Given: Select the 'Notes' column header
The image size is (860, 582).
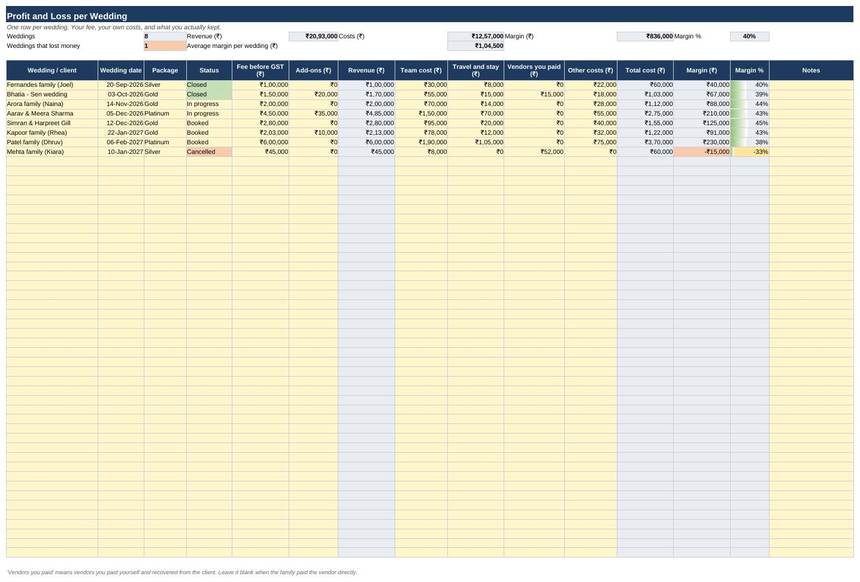Looking at the screenshot, I should [x=811, y=70].
